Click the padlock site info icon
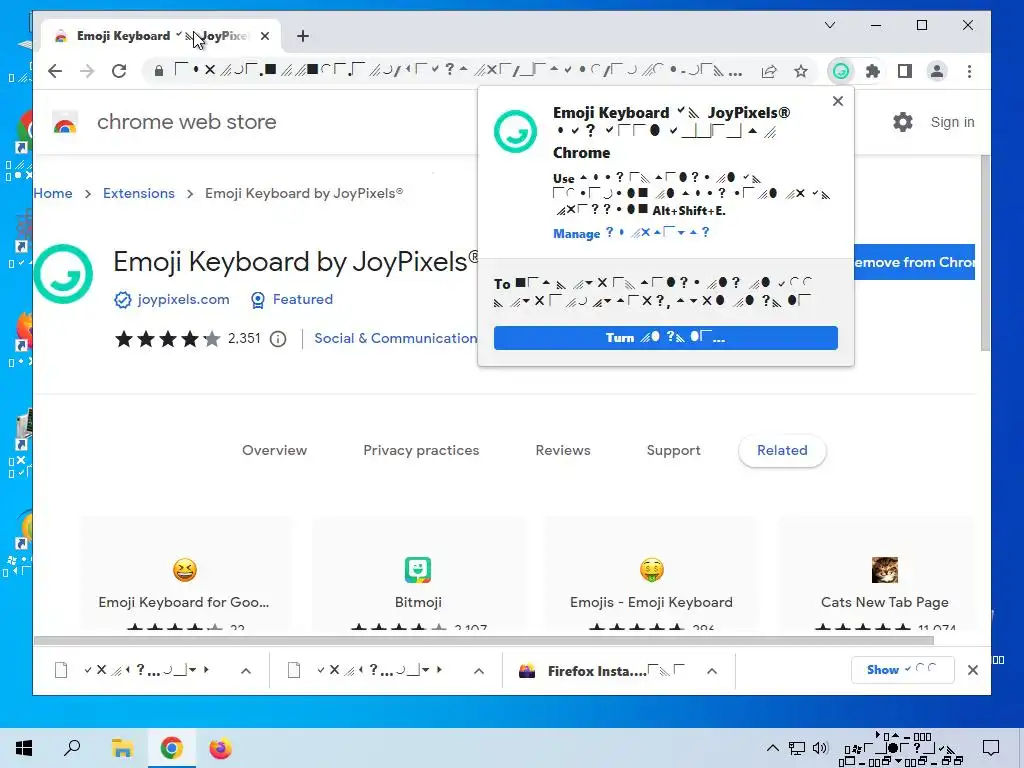This screenshot has height=768, width=1024. (158, 71)
